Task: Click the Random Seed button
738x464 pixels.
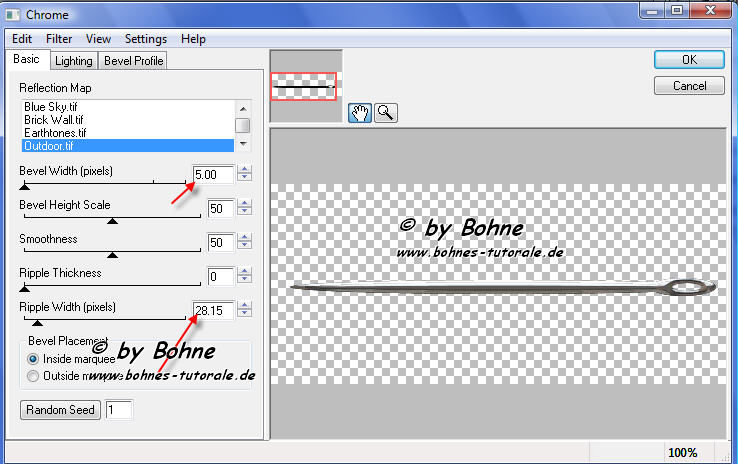Action: click(x=60, y=409)
